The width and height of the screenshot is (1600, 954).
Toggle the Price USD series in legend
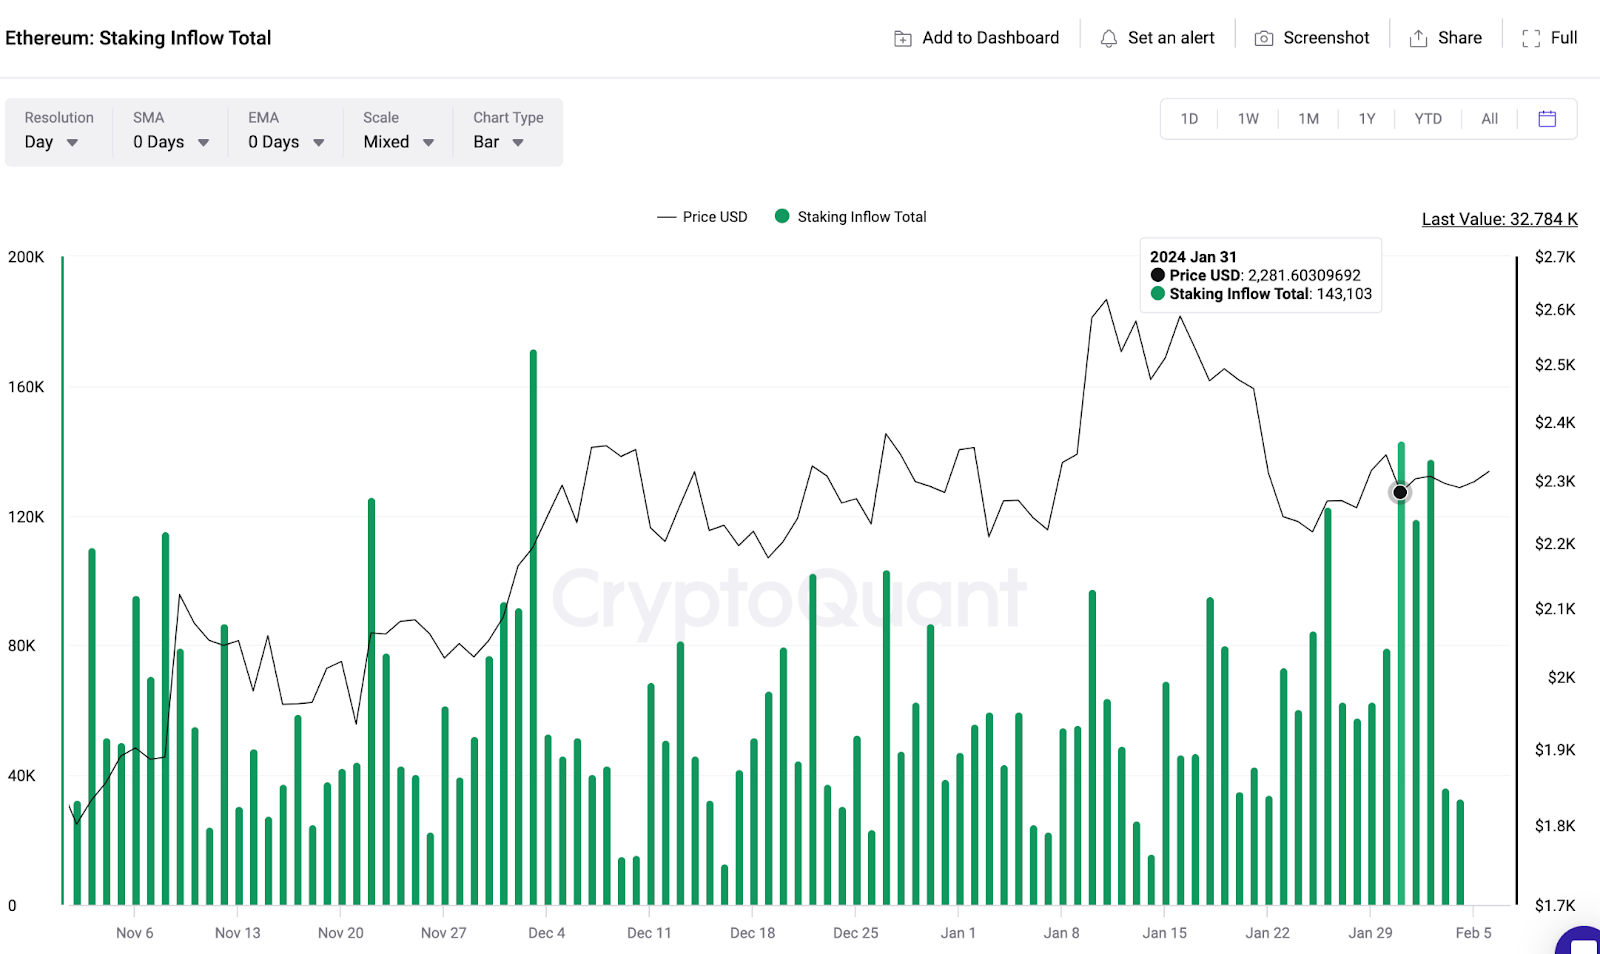703,216
